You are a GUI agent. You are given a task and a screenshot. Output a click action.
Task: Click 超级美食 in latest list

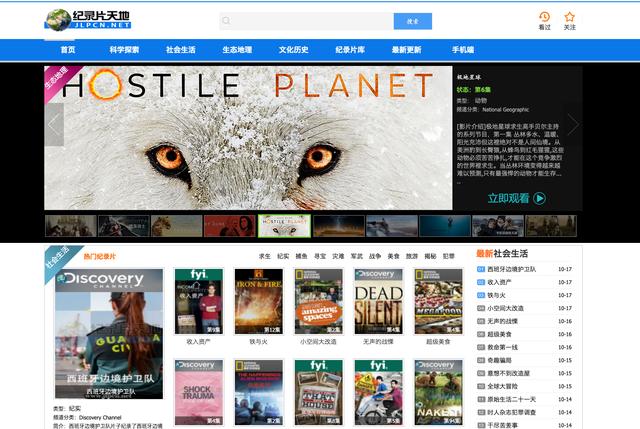tap(500, 334)
